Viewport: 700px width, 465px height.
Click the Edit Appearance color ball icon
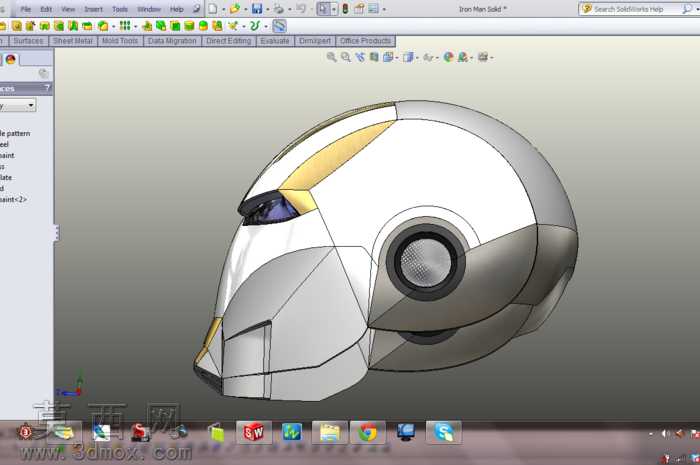click(x=448, y=57)
